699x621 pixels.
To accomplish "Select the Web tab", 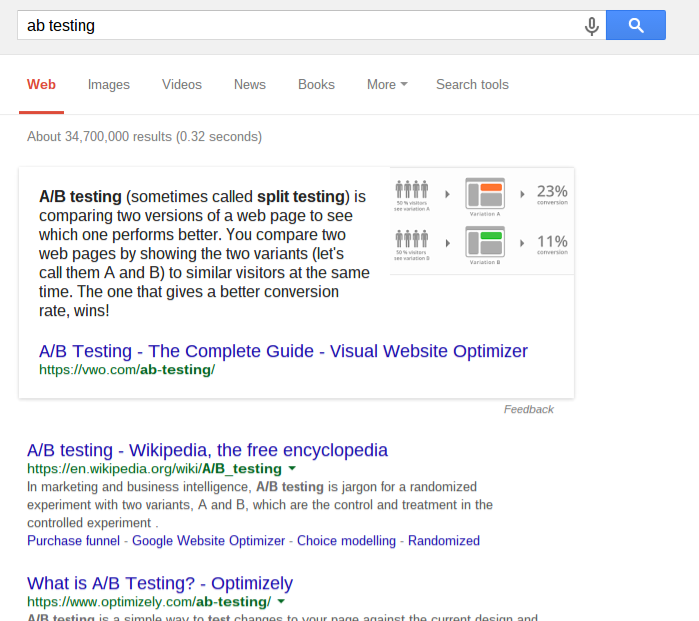I will click(41, 85).
